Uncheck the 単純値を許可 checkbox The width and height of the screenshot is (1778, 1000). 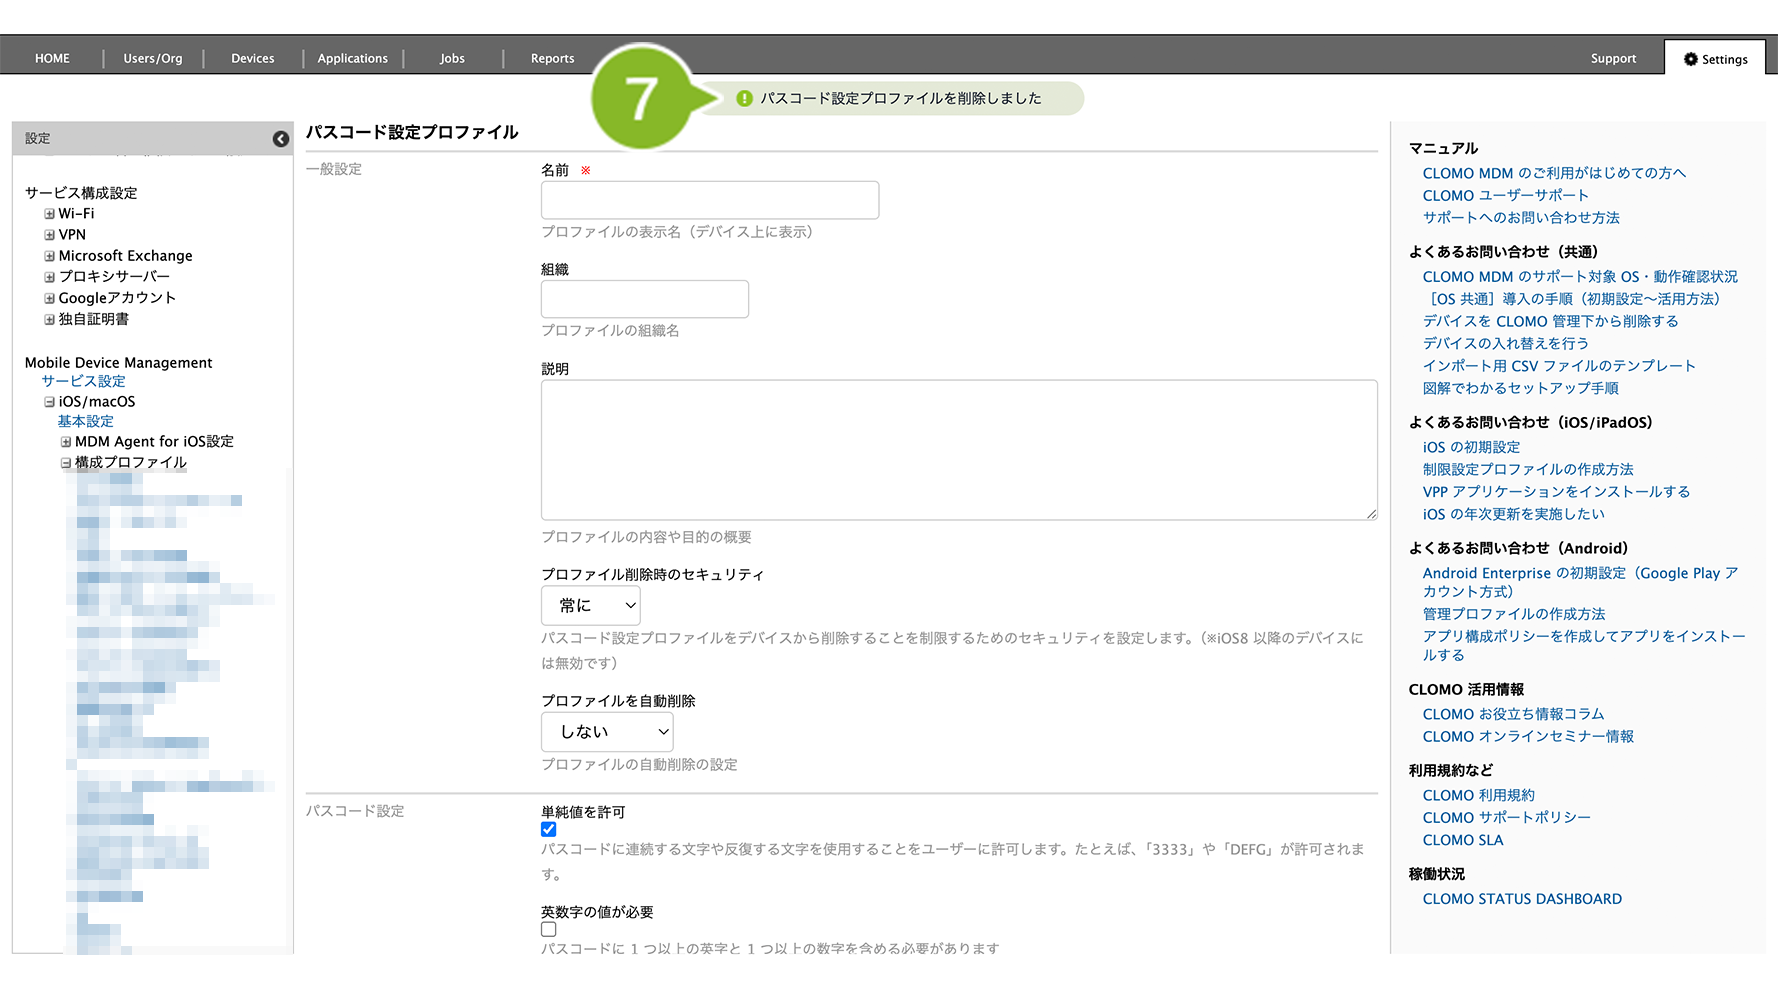[x=549, y=830]
